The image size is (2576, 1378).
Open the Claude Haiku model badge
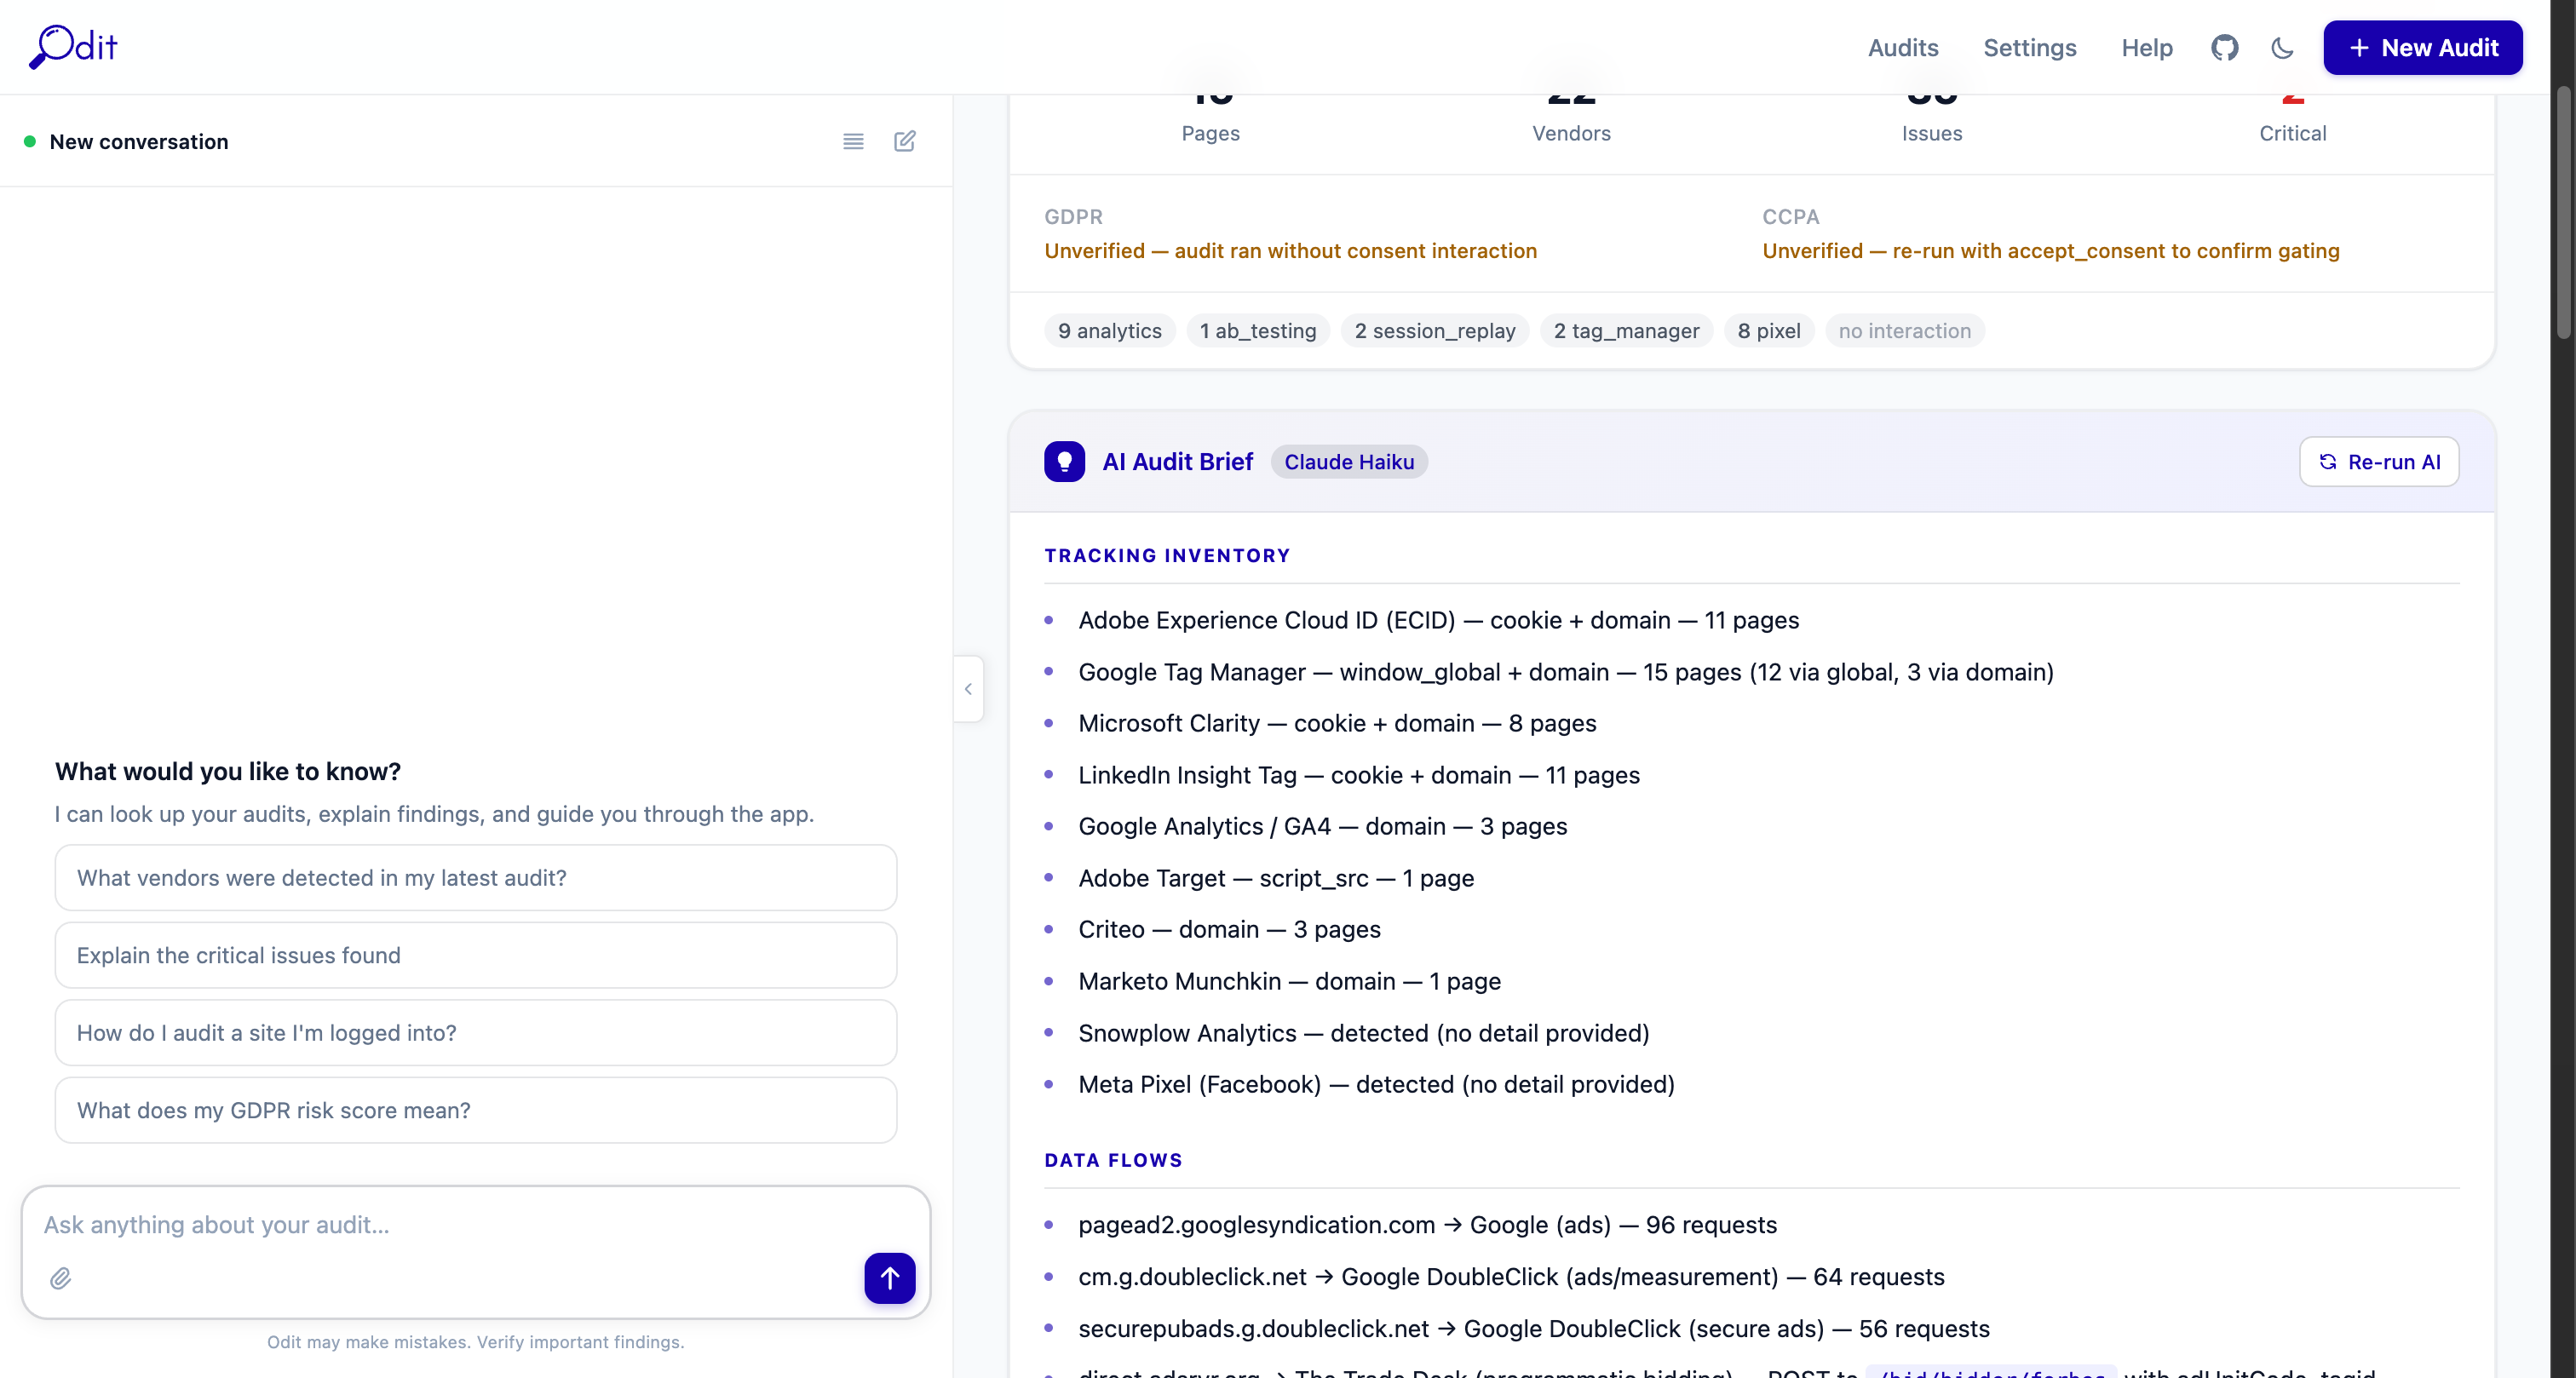[1349, 461]
